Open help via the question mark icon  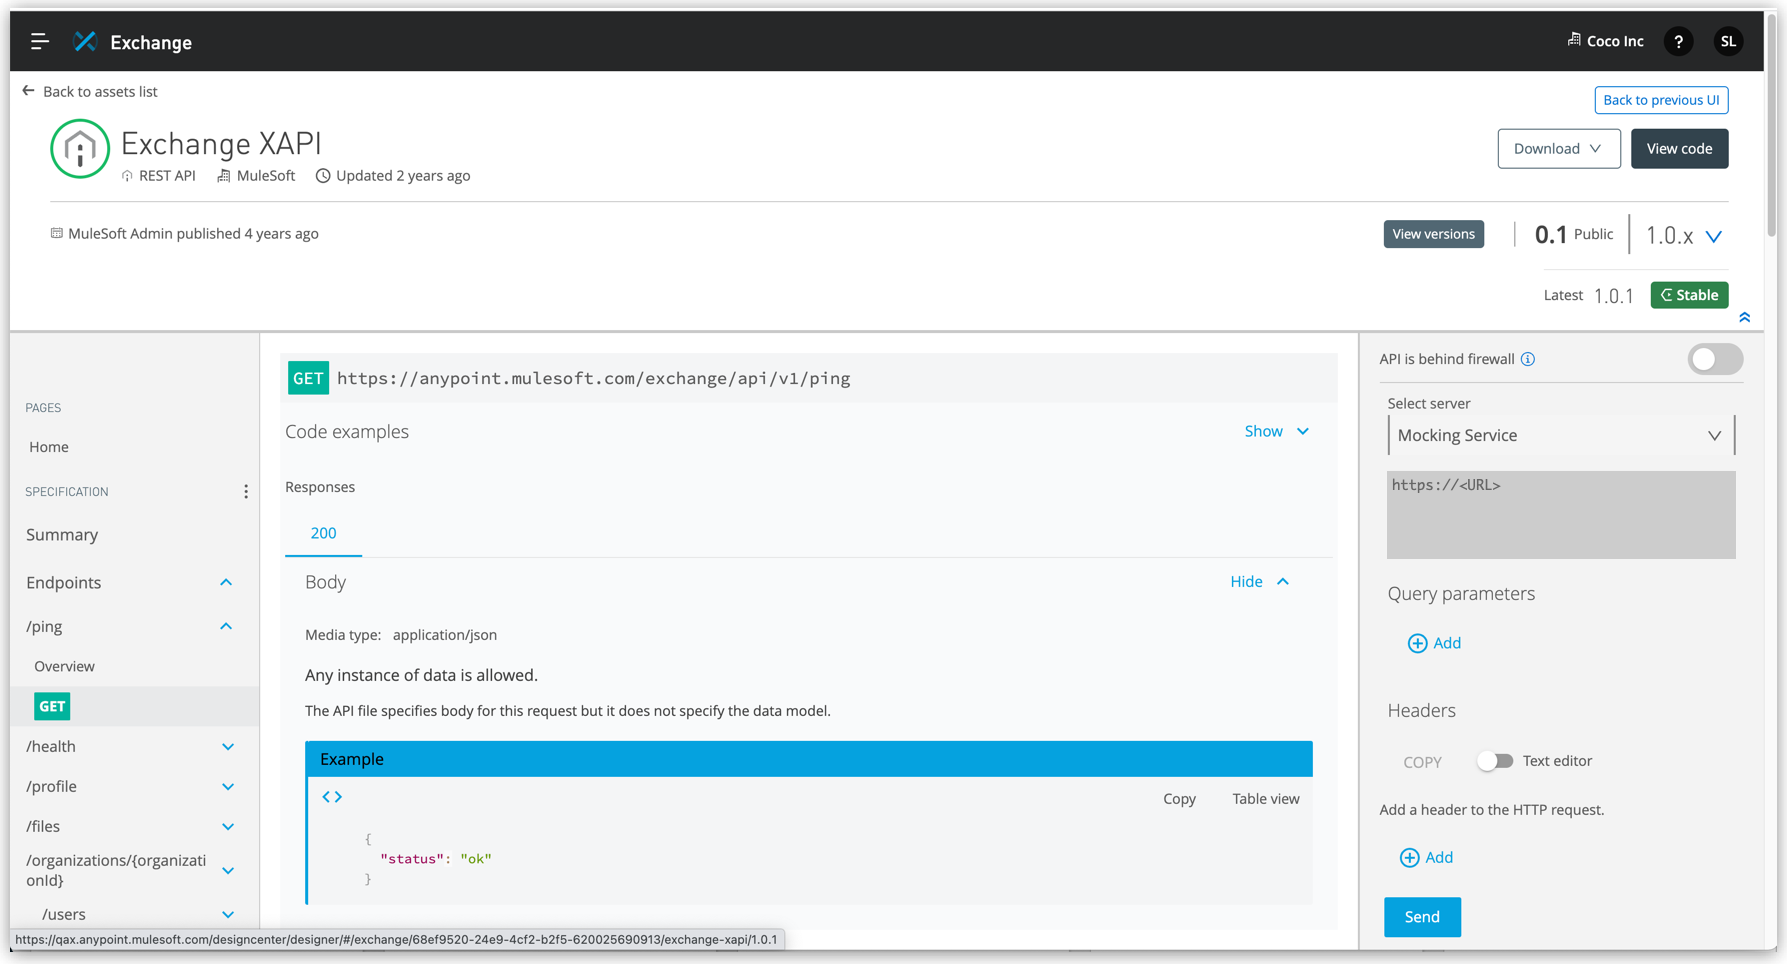[x=1678, y=41]
